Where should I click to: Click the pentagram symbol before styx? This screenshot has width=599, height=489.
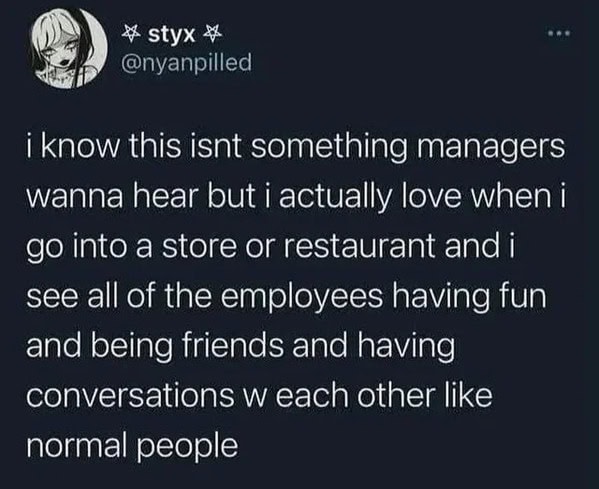coord(131,35)
